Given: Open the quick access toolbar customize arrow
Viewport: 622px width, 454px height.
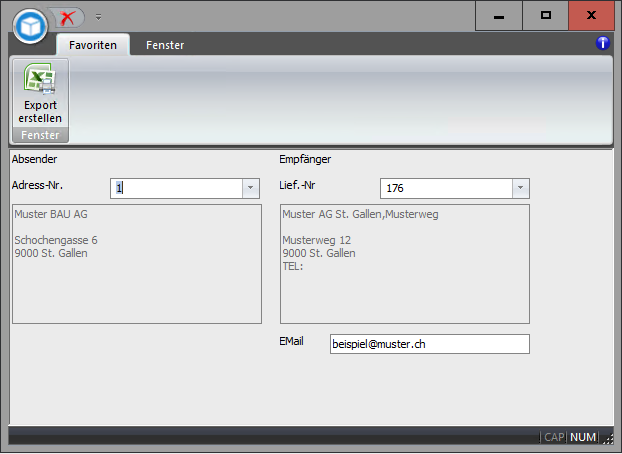Looking at the screenshot, I should pos(98,18).
